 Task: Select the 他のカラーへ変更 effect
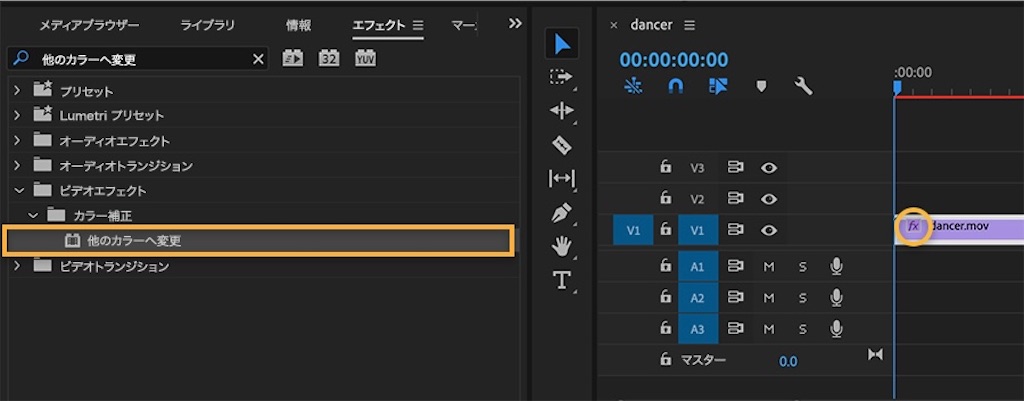(258, 240)
